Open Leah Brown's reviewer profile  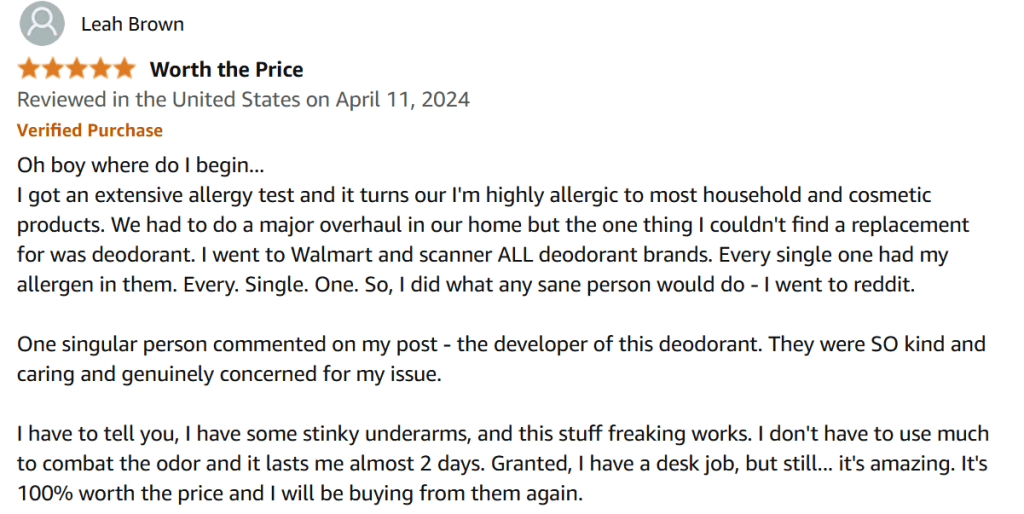pos(132,24)
